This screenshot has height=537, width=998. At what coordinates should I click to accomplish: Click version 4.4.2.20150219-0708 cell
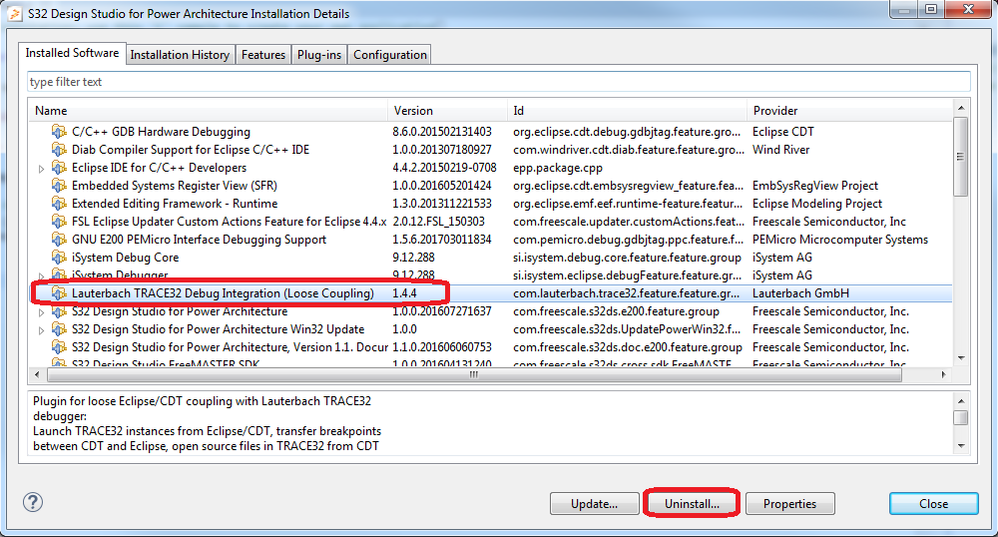point(444,167)
